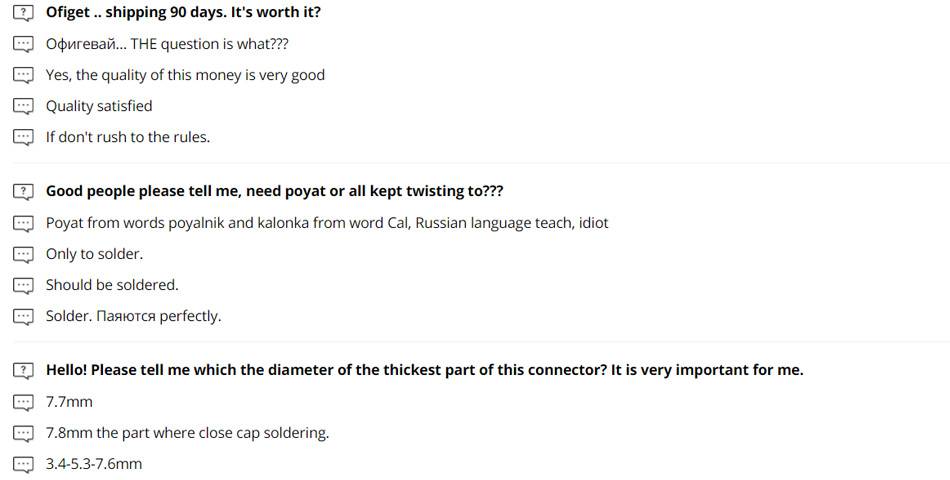The width and height of the screenshot is (950, 480).
Task: Click question icon beside the connector diameter question
Action: pyautogui.click(x=23, y=370)
